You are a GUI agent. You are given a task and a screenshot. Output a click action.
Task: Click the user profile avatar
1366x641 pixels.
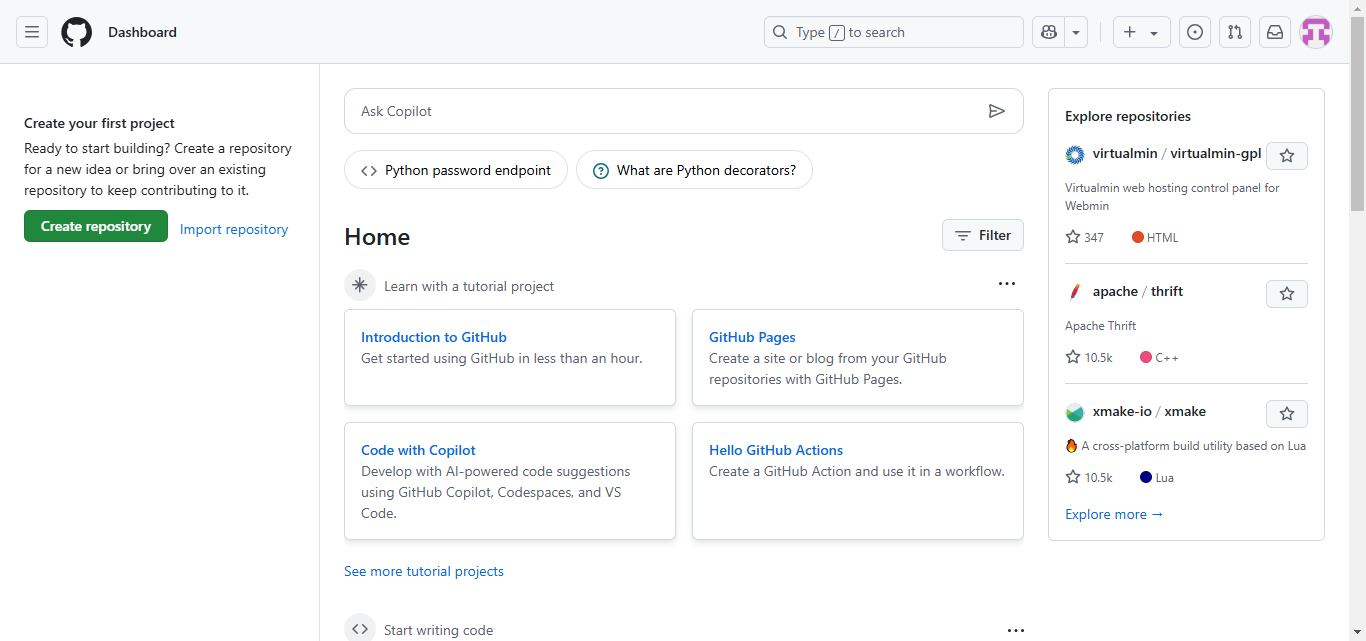click(x=1316, y=32)
